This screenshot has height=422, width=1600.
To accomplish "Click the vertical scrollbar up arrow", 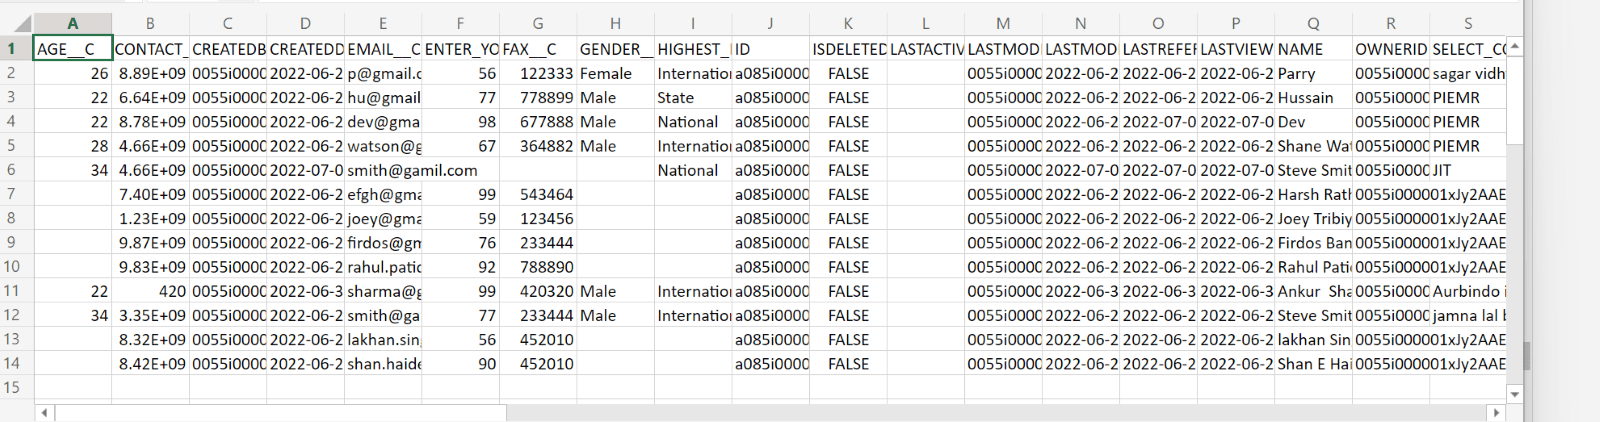I will click(1515, 47).
